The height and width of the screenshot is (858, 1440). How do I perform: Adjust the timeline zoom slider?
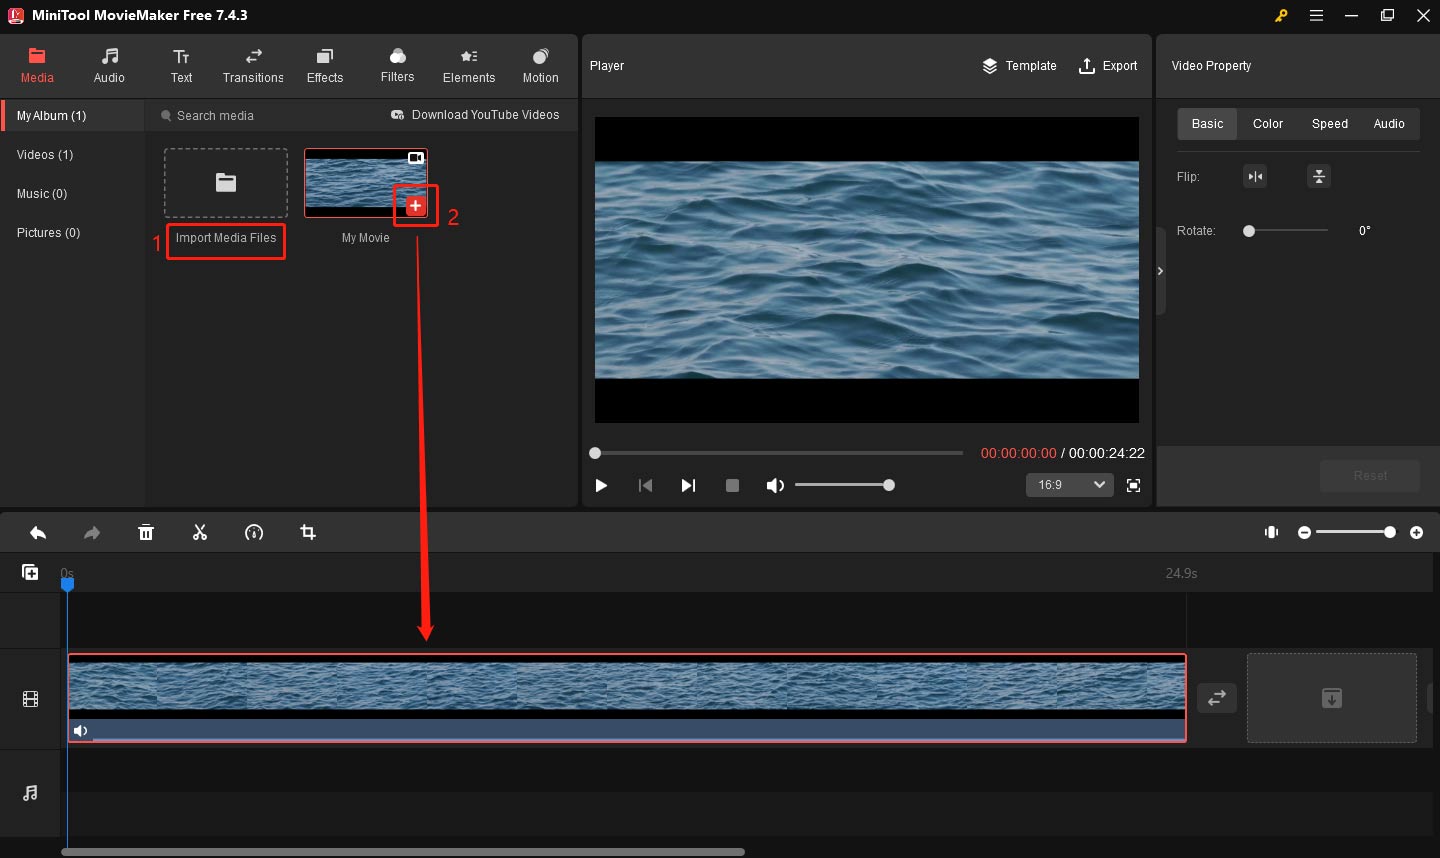click(x=1355, y=533)
